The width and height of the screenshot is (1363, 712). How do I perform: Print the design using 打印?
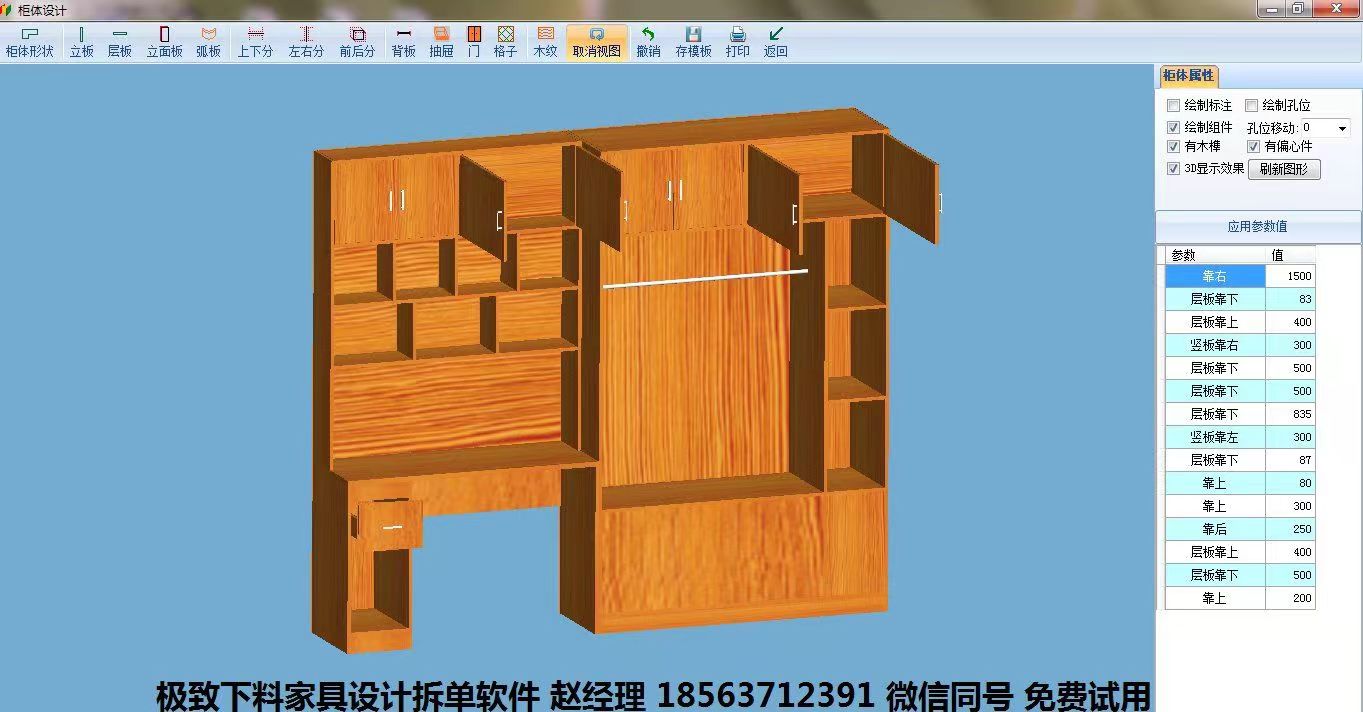[x=737, y=42]
